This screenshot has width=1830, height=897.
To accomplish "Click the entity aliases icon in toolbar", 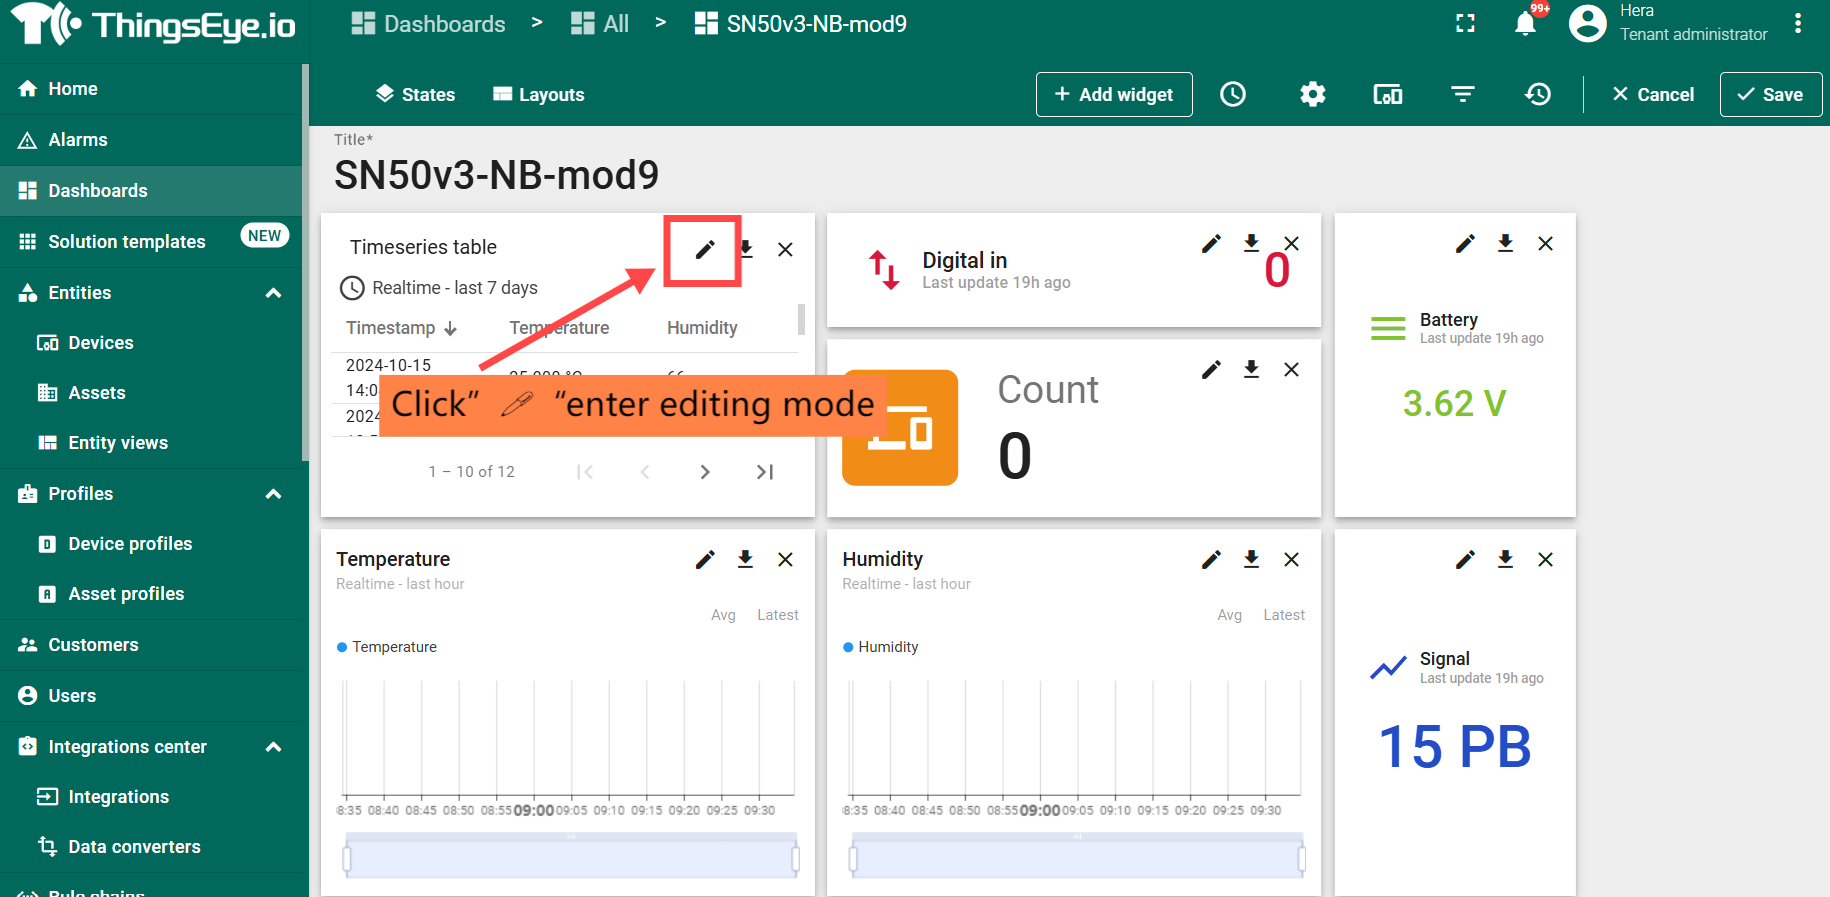I will click(x=1387, y=94).
